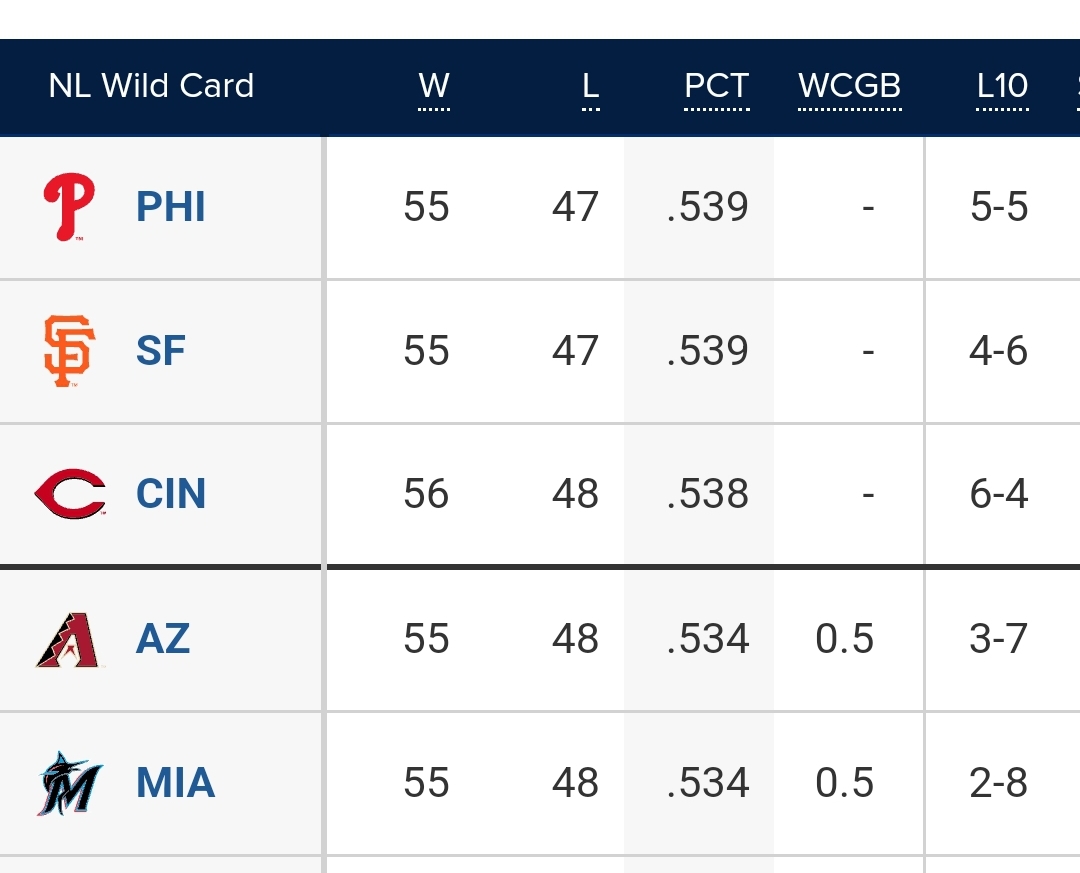Open the SF team link
1080x873 pixels.
click(161, 351)
